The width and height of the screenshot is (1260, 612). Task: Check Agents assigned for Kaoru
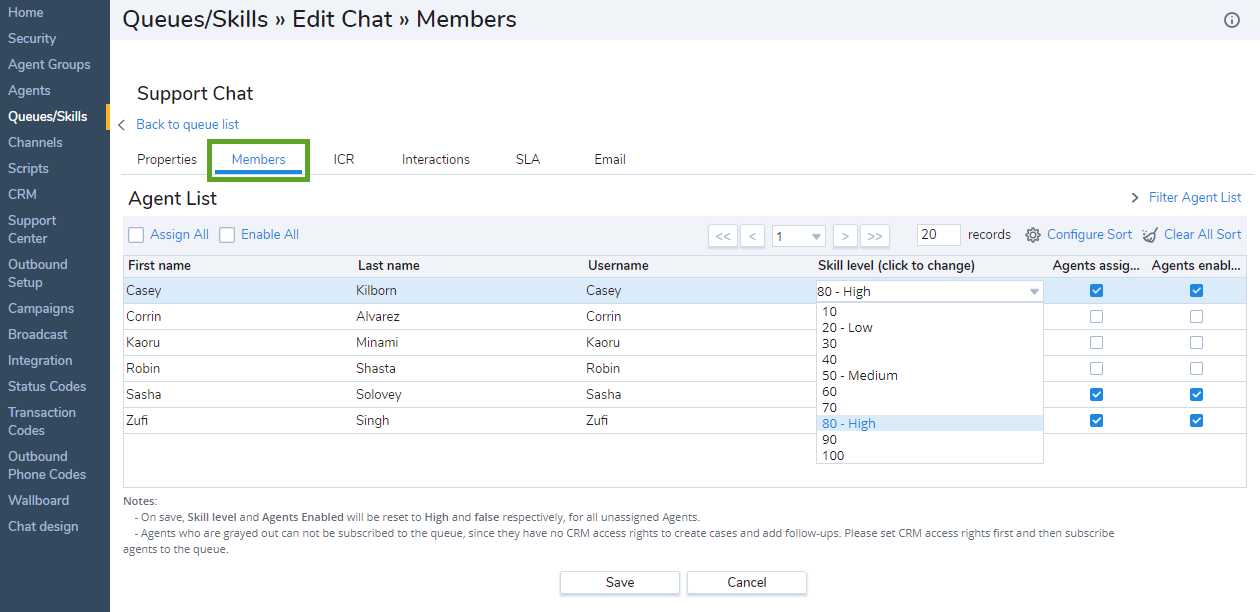click(1096, 343)
